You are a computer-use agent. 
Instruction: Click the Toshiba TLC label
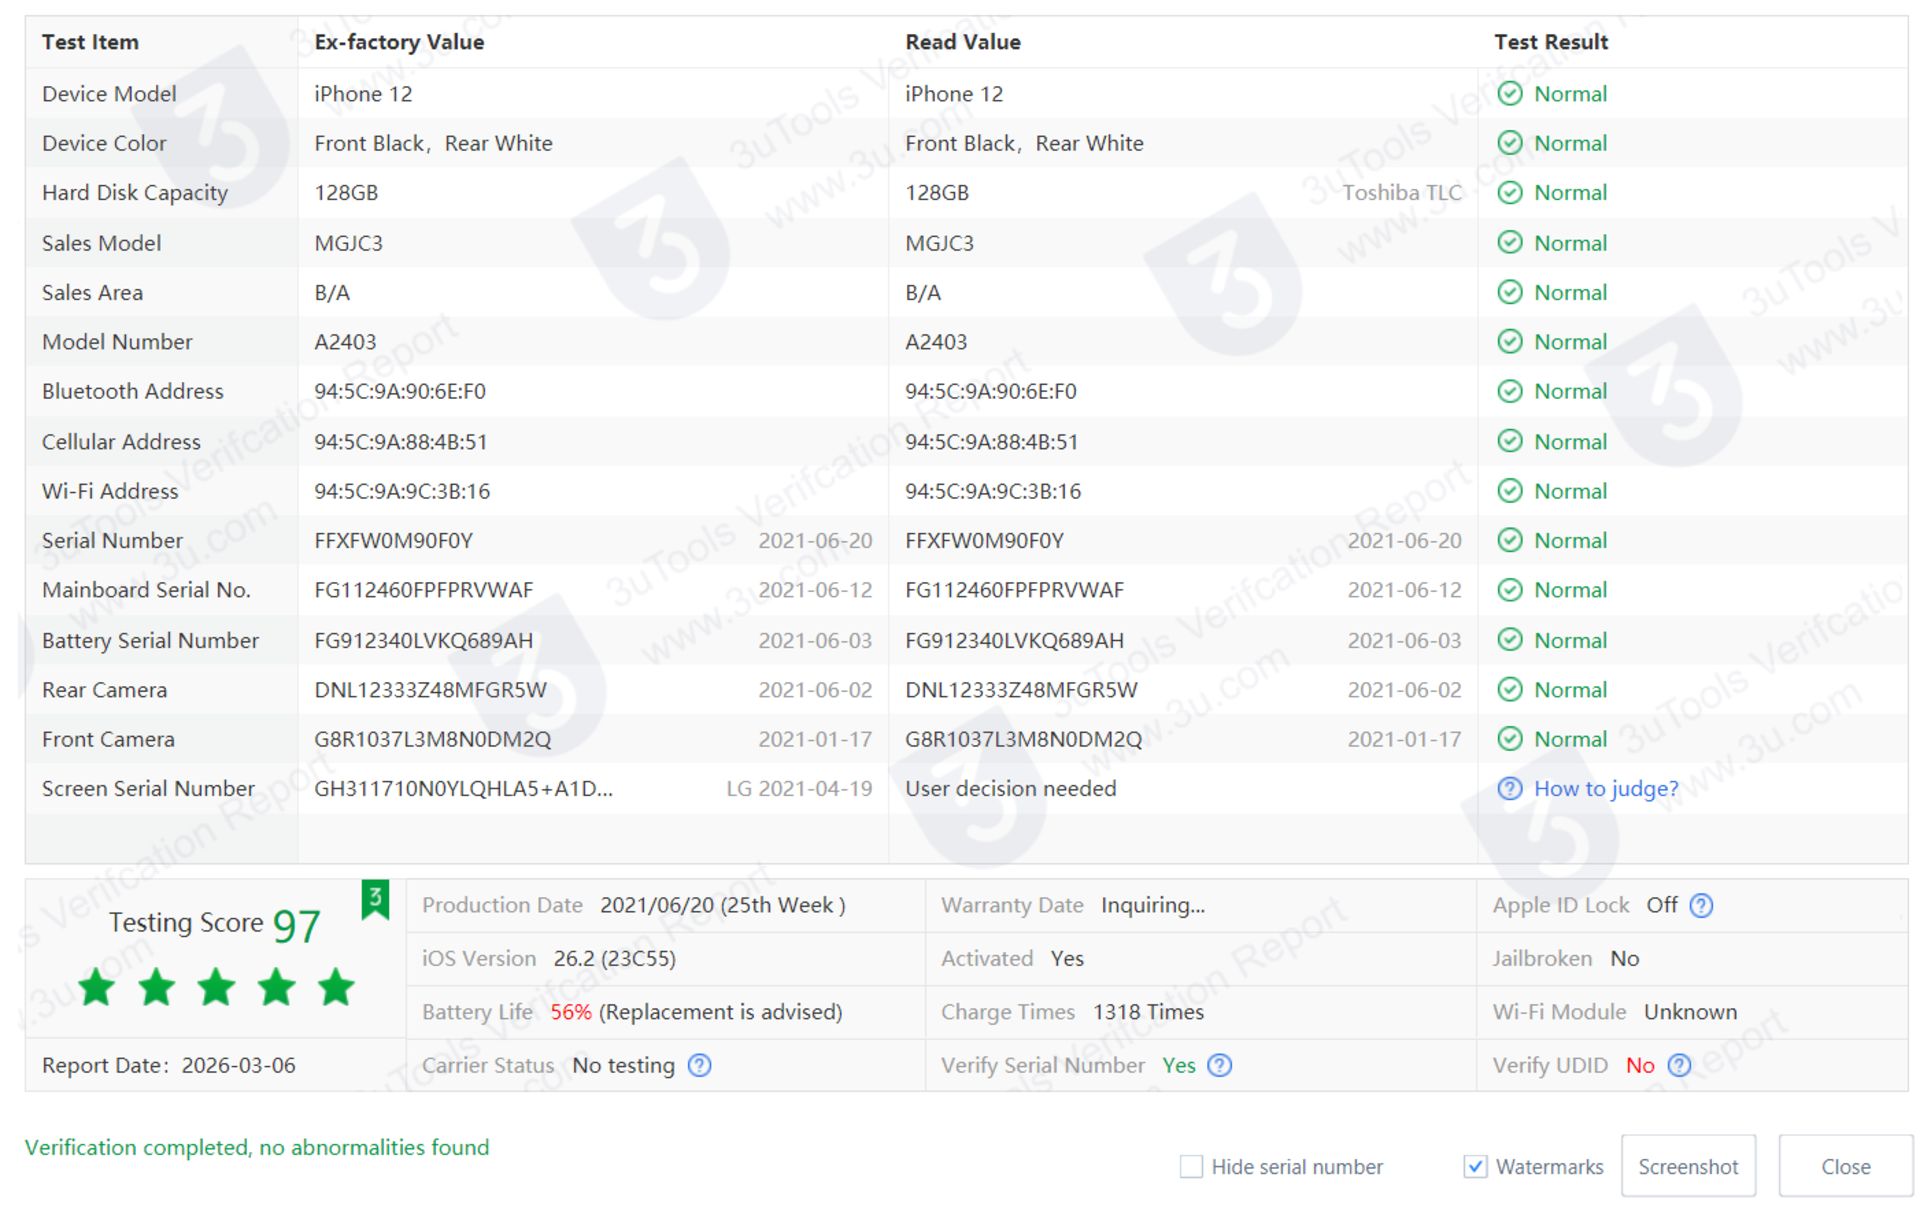point(1401,193)
